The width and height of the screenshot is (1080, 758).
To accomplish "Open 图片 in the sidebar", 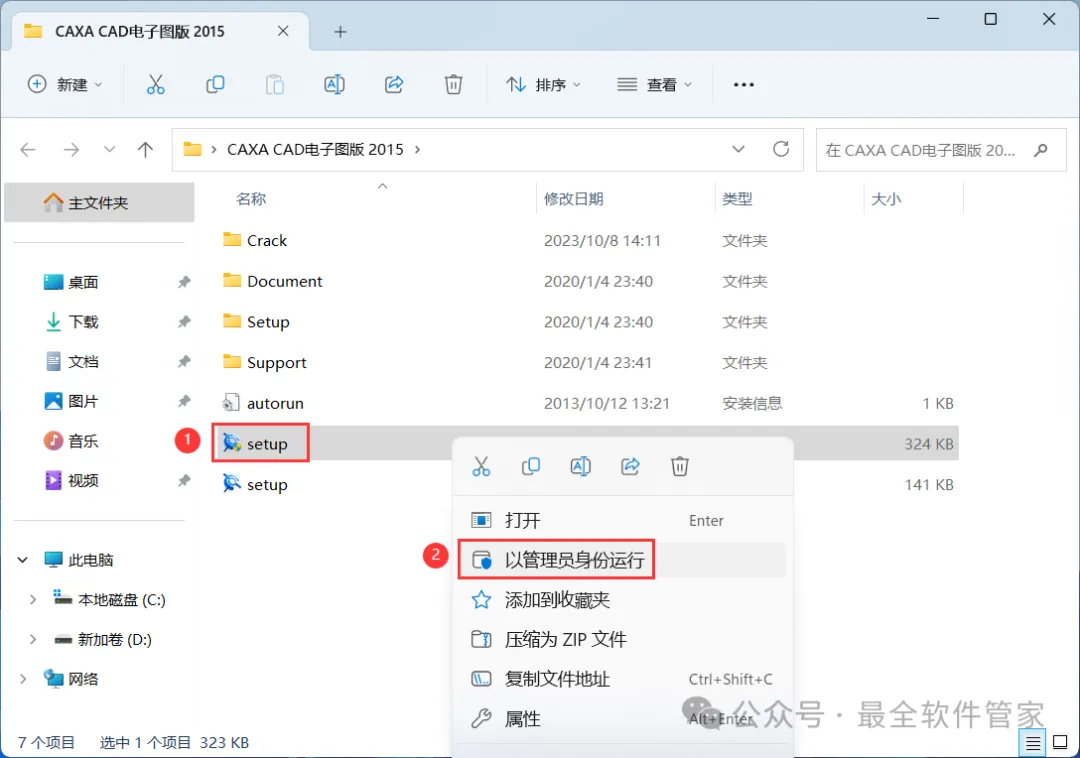I will click(x=83, y=401).
